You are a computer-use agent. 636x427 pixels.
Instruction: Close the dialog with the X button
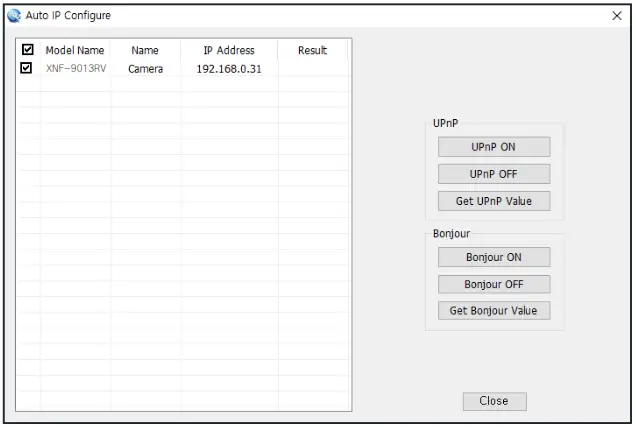point(617,16)
